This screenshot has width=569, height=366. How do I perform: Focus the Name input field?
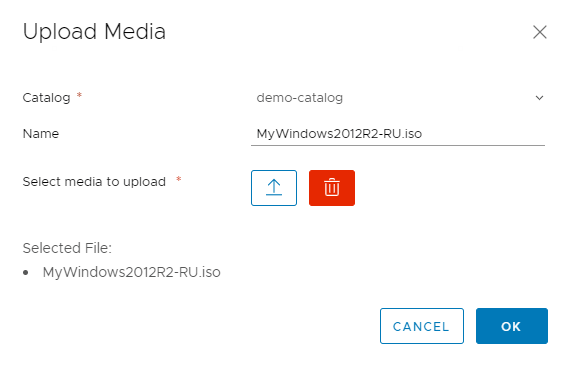click(398, 133)
